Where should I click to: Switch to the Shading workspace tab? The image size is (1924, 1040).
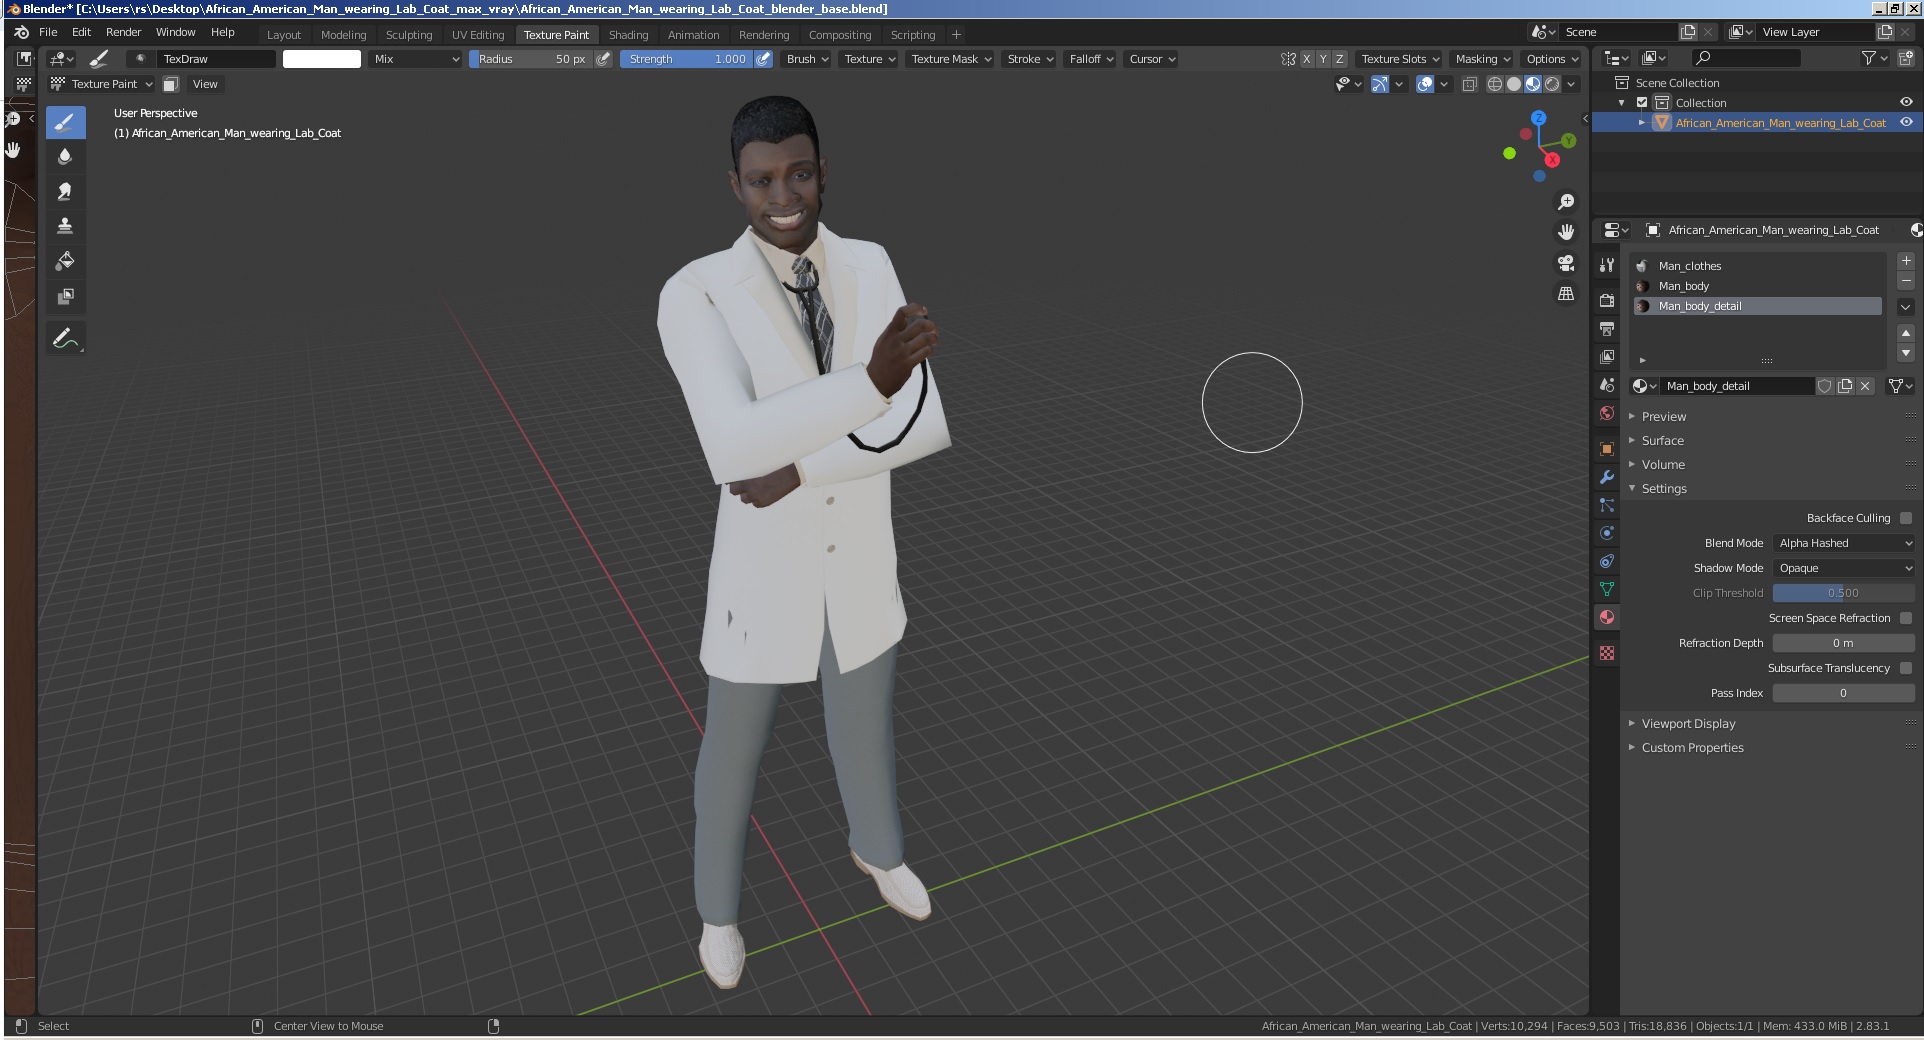pyautogui.click(x=628, y=35)
